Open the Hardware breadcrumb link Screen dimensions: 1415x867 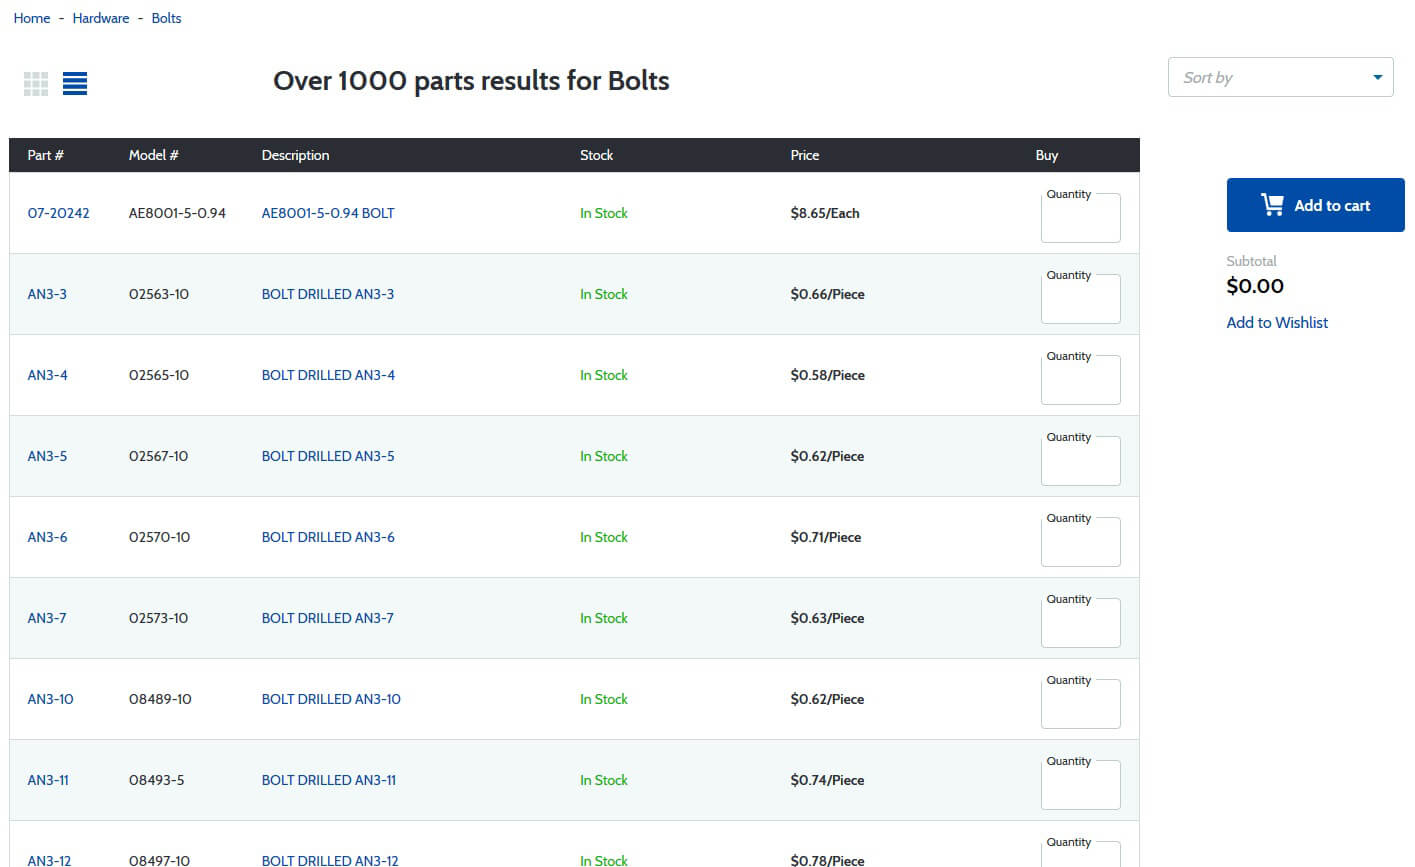point(101,18)
